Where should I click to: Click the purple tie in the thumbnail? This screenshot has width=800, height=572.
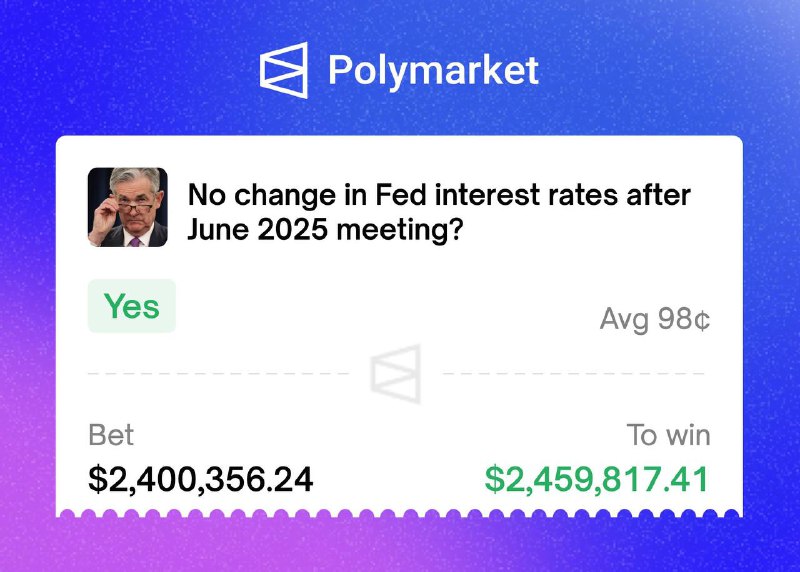point(134,241)
